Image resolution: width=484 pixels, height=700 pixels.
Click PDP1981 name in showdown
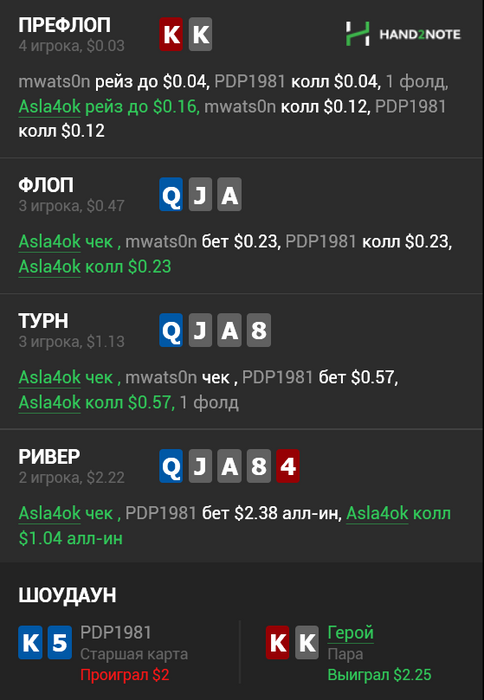(116, 633)
